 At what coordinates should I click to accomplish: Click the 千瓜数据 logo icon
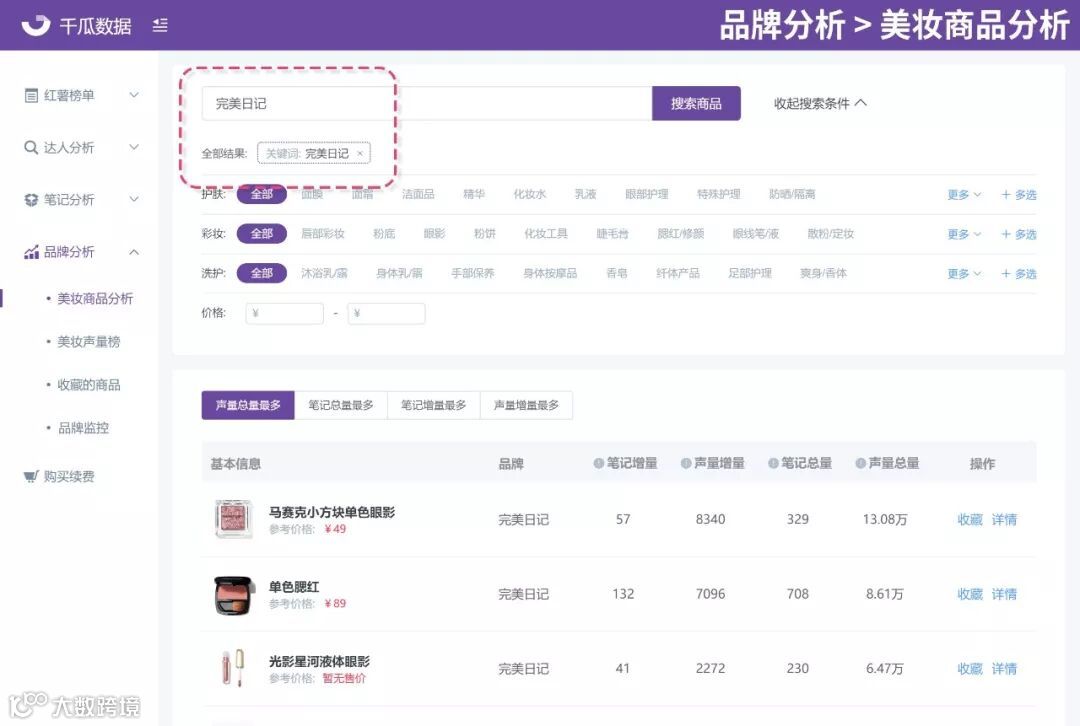point(36,25)
